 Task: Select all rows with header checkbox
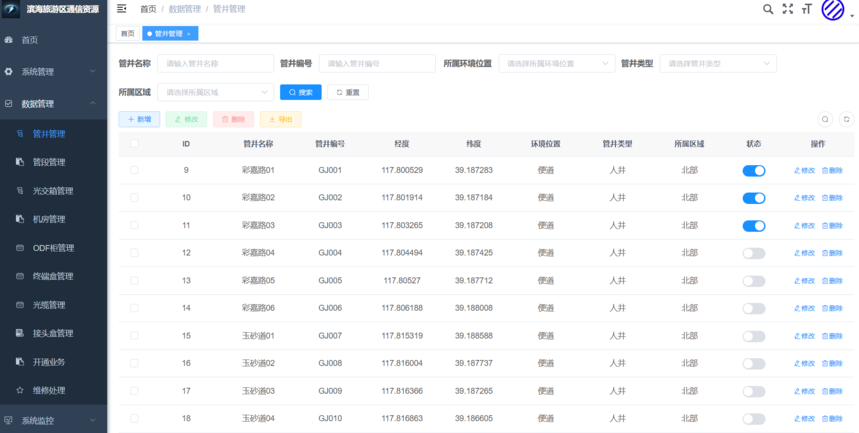134,144
